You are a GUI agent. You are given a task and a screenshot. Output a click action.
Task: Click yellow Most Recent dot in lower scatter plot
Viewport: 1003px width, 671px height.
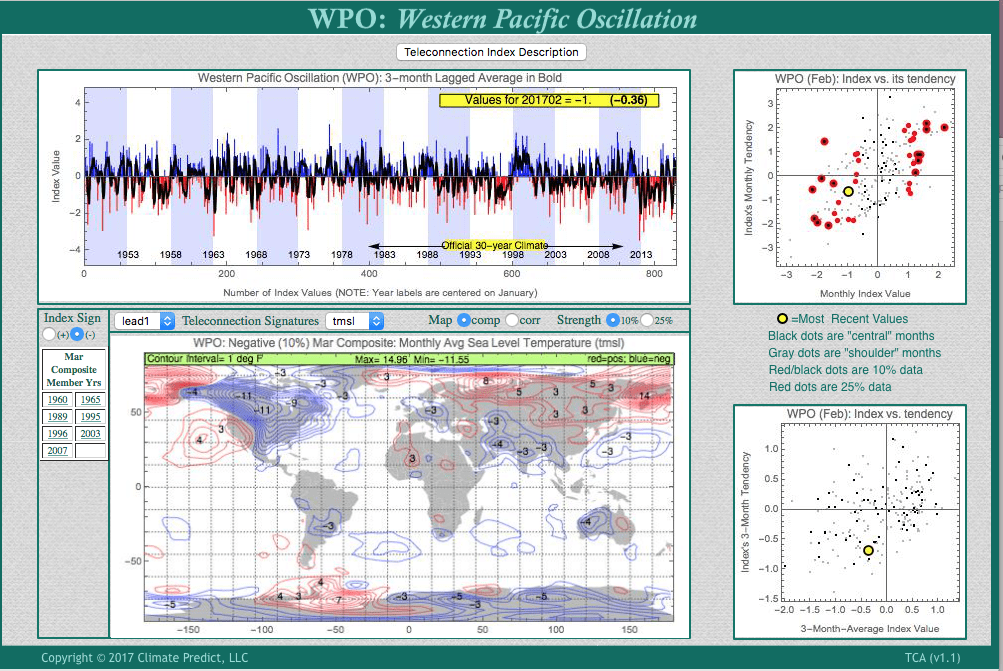[x=868, y=550]
